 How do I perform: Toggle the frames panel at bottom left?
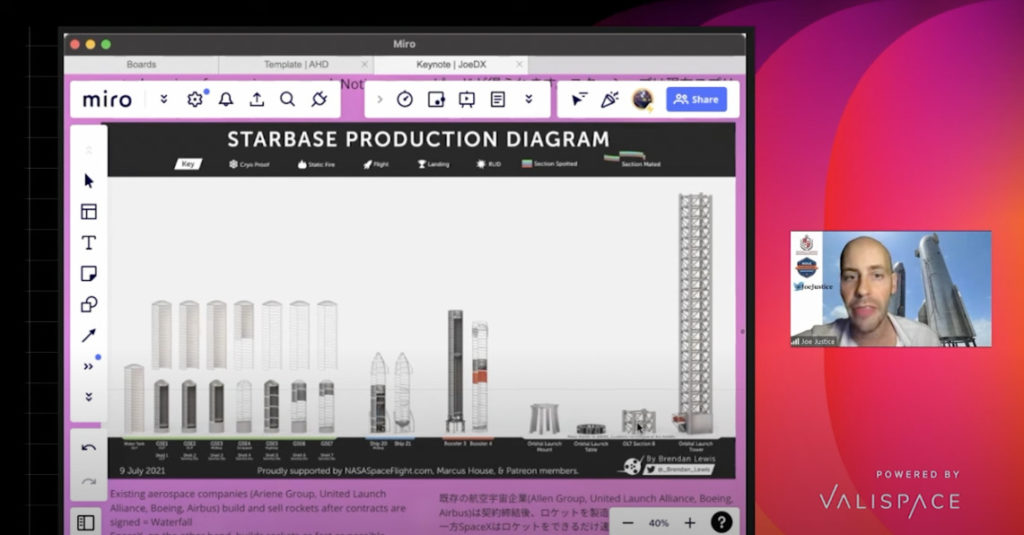pos(86,522)
